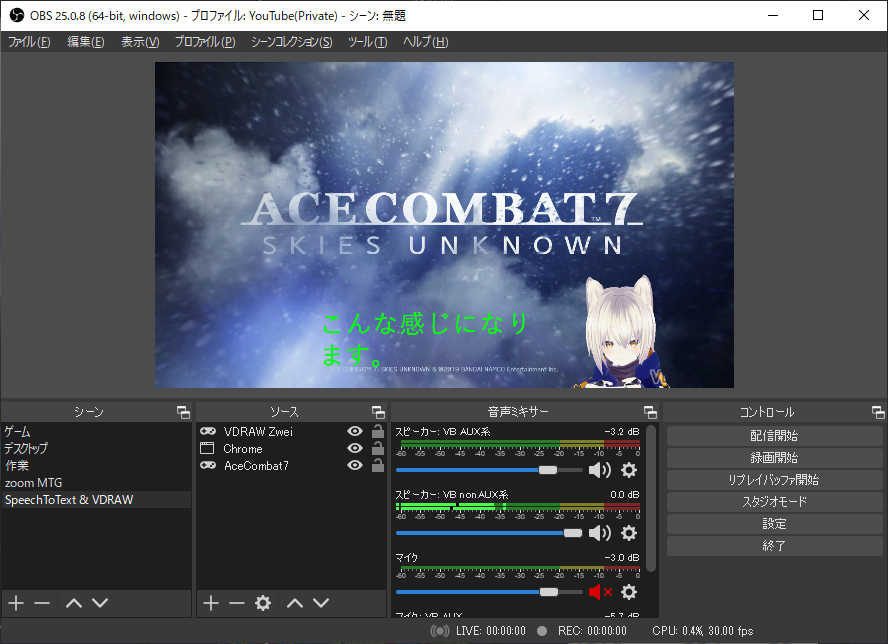
Task: Add a new source with plus icon
Action: tap(211, 603)
